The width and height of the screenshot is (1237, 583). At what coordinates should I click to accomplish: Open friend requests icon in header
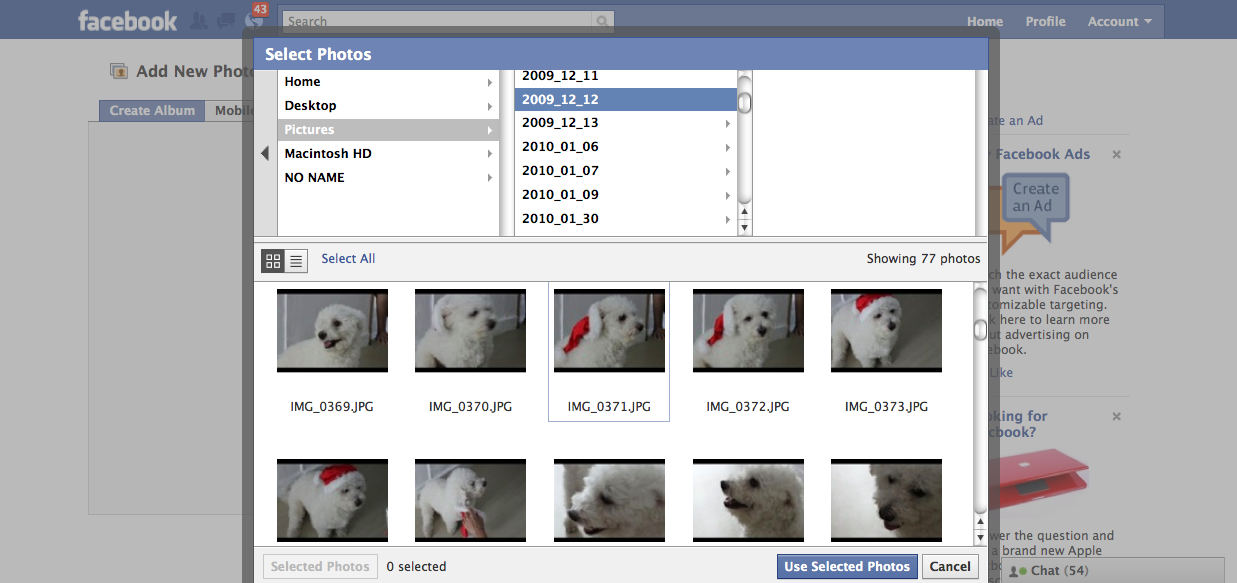[198, 17]
